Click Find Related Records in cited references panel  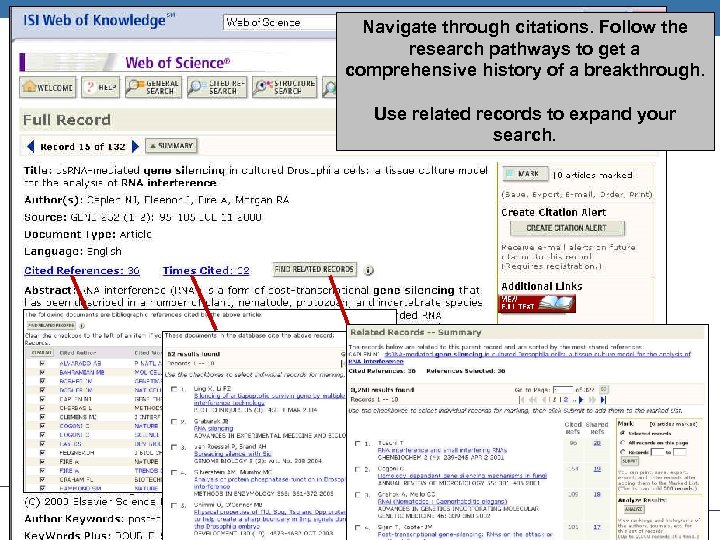(51, 326)
